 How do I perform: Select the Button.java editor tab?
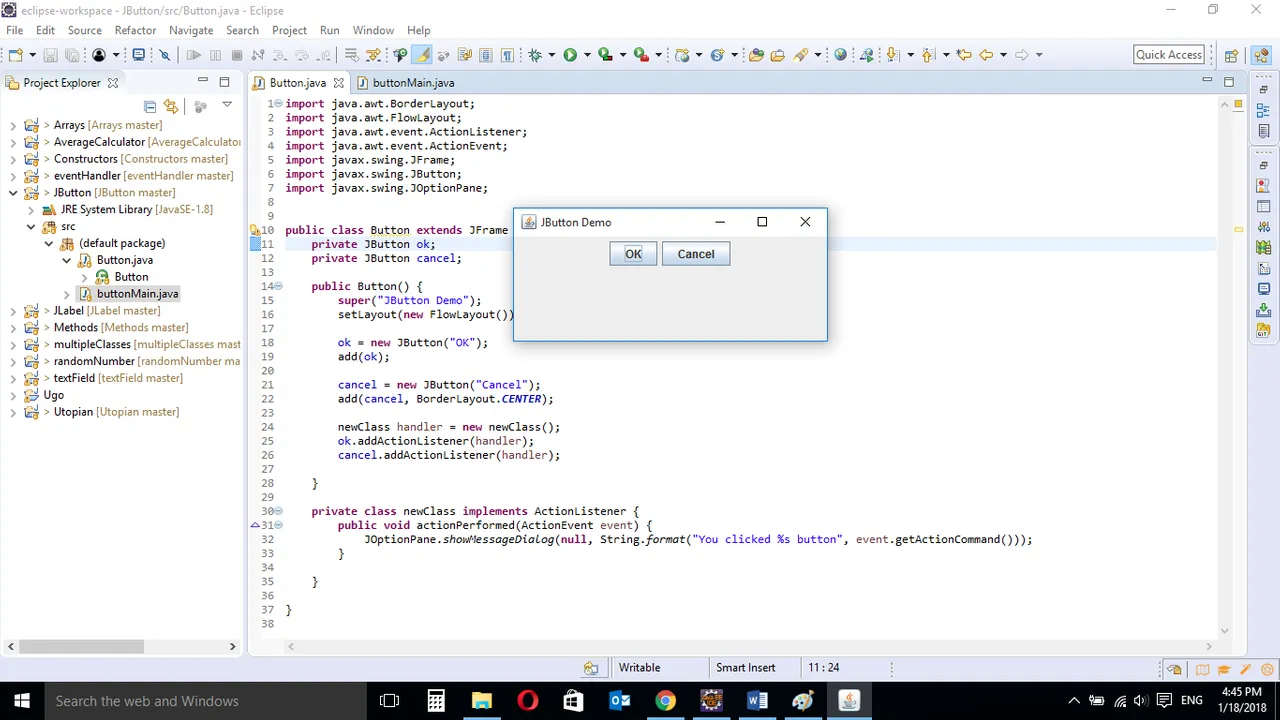tap(297, 83)
